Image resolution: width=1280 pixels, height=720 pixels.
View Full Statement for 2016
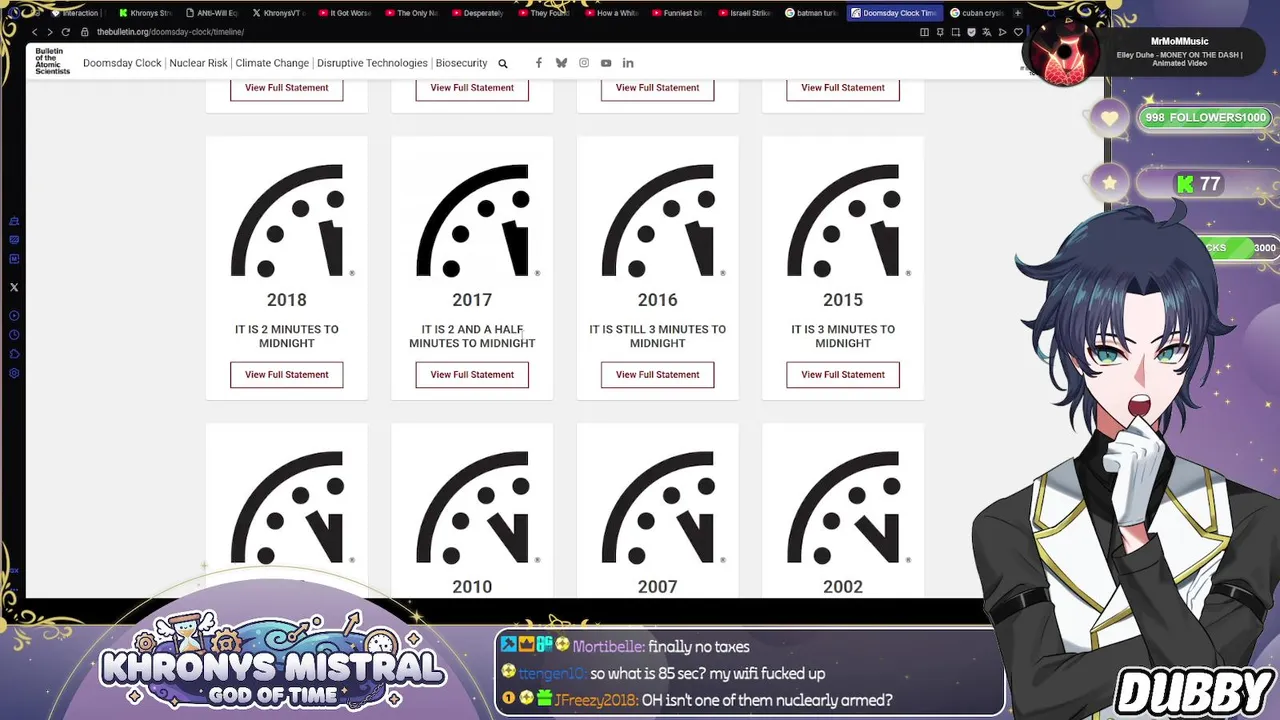tap(658, 375)
